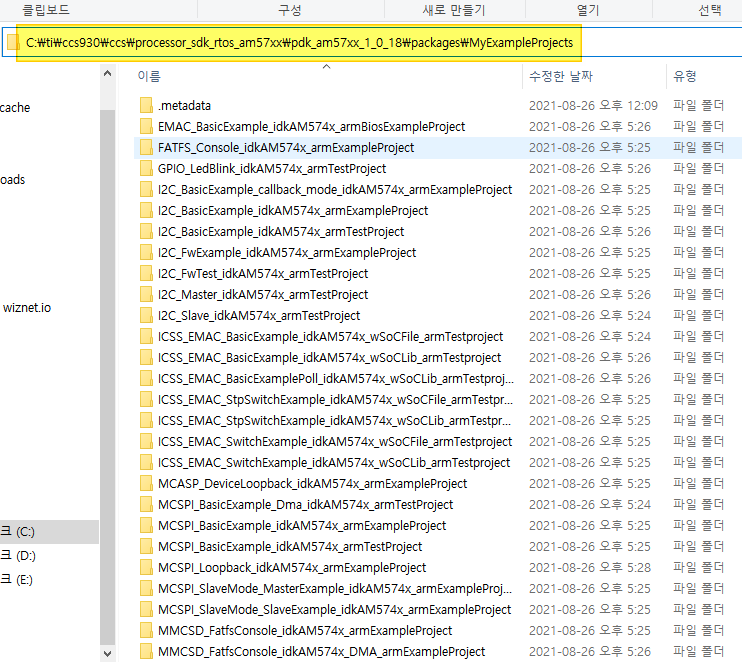This screenshot has width=742, height=672.
Task: Select the oads item in navigation pane
Action: click(12, 180)
